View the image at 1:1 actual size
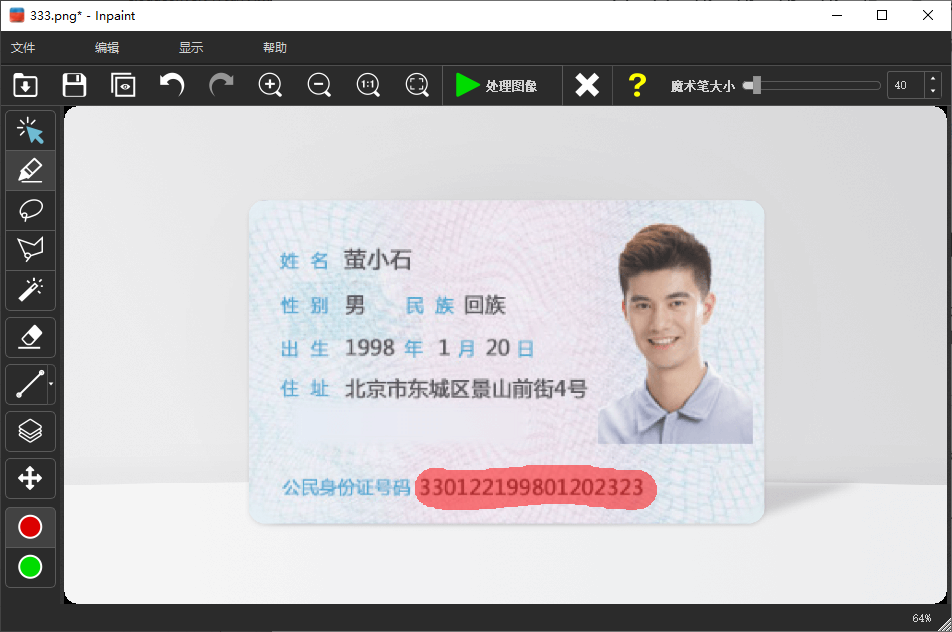 point(368,85)
